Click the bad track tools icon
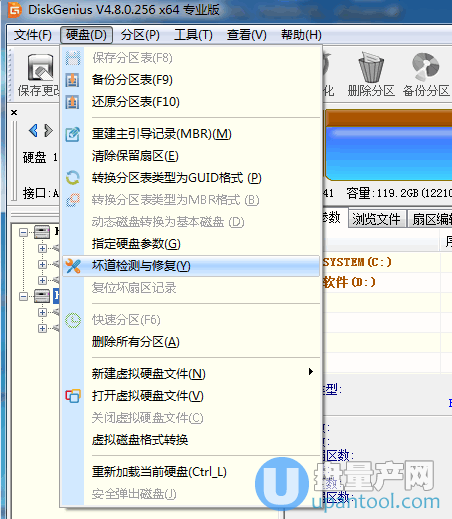The image size is (452, 519). 72,266
